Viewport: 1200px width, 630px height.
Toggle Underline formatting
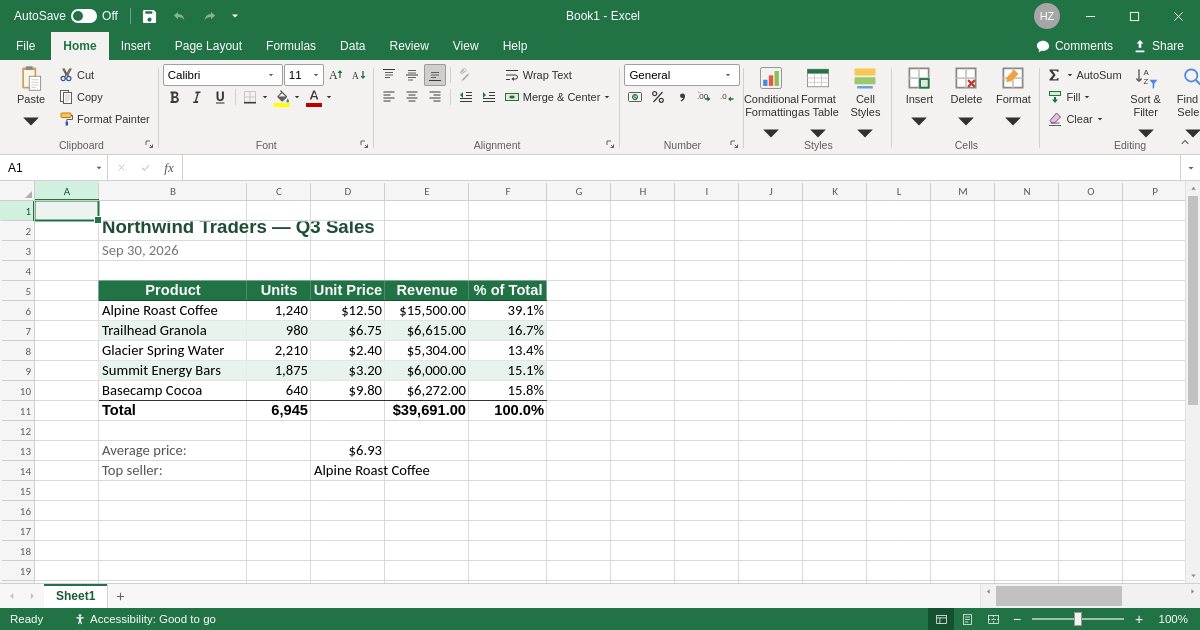[220, 97]
